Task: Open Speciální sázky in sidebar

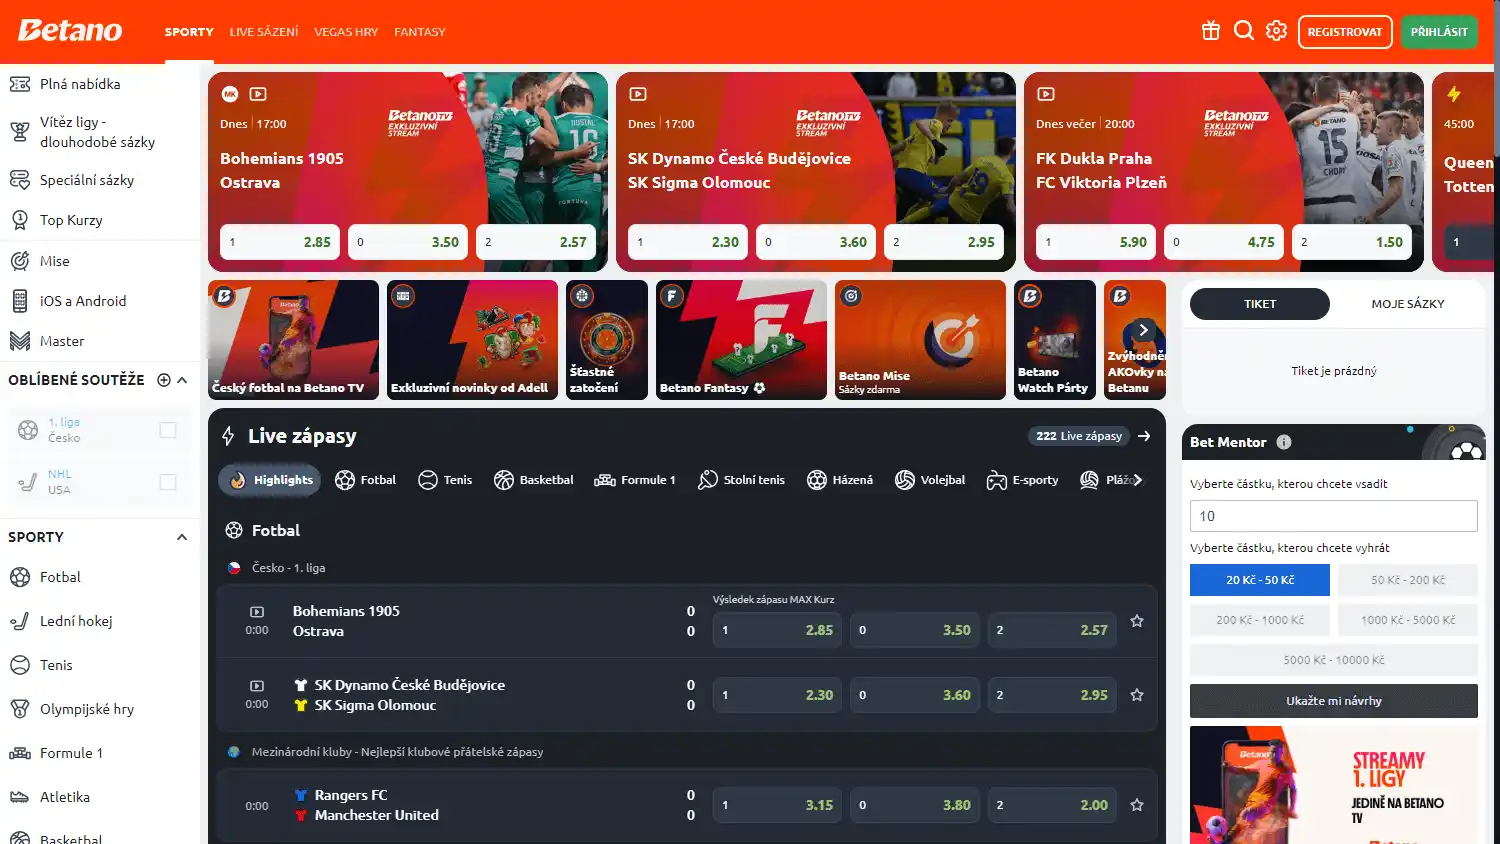Action: (x=100, y=180)
